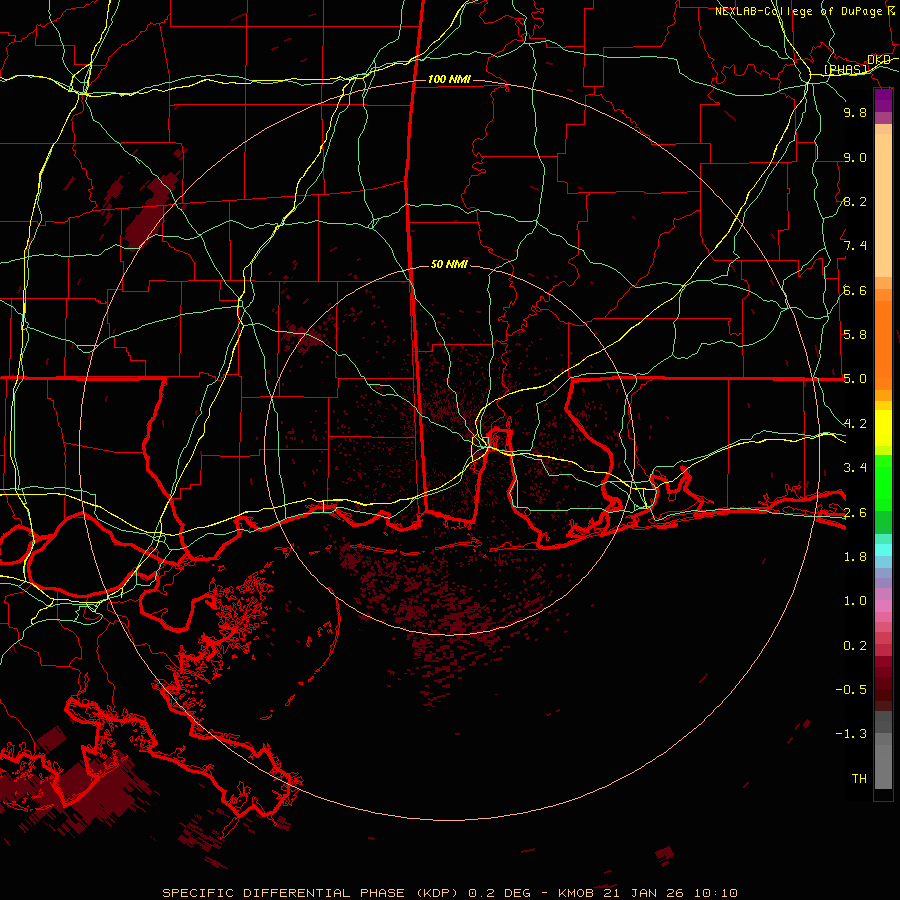The width and height of the screenshot is (900, 900).
Task: Select the 3.4 color scale value
Action: click(855, 468)
